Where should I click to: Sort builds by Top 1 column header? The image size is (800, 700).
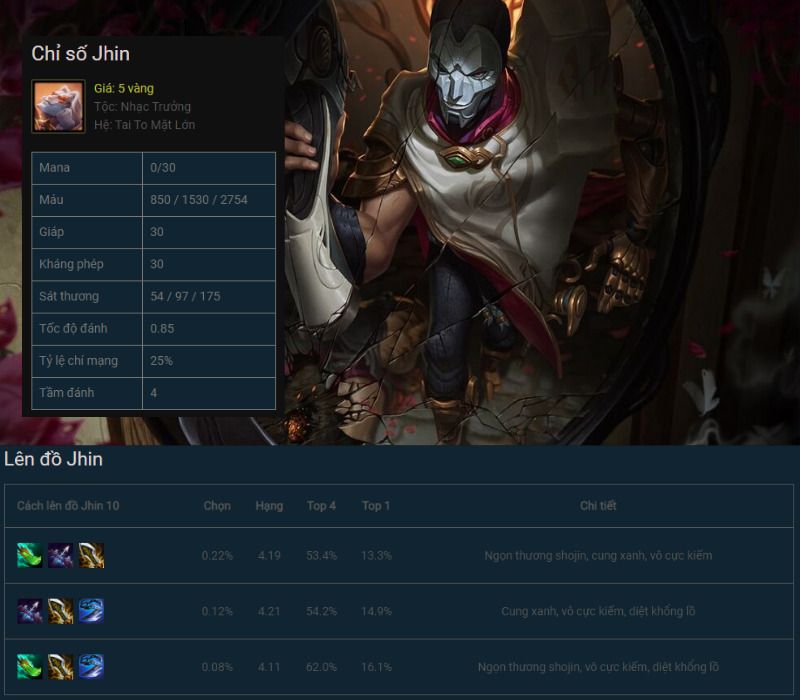pyautogui.click(x=376, y=506)
